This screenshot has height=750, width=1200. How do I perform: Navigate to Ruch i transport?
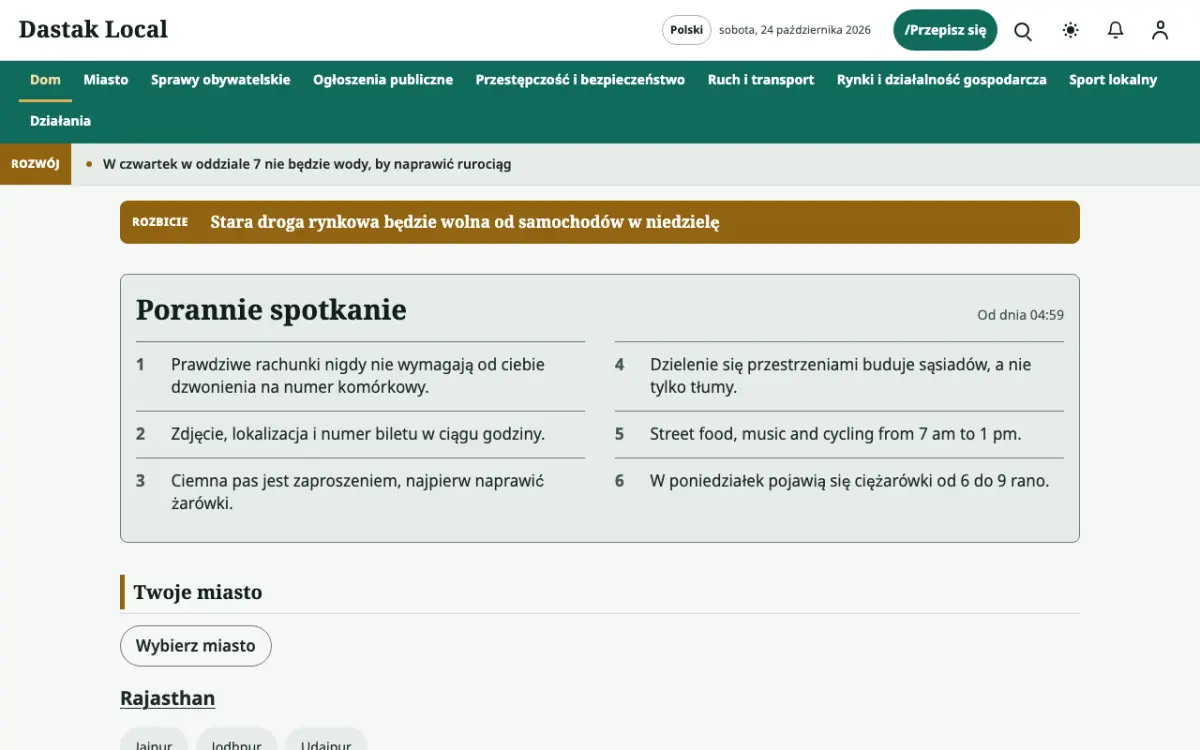[x=761, y=80]
